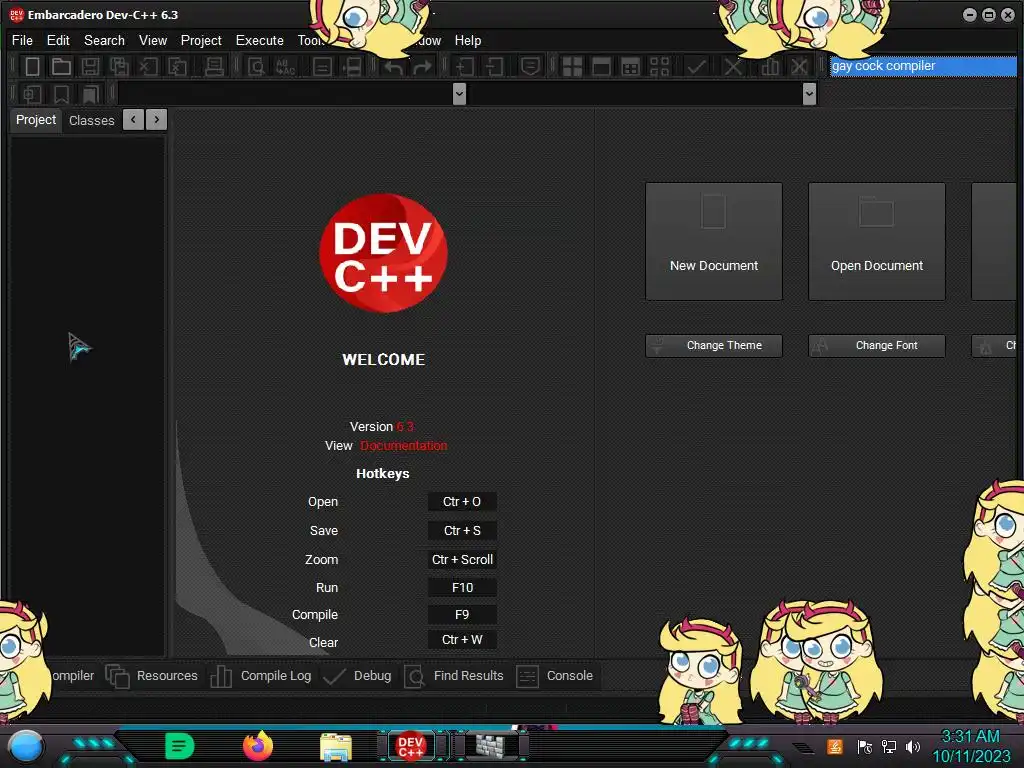1024x768 pixels.
Task: Click the Save All toolbar icon
Action: [119, 67]
